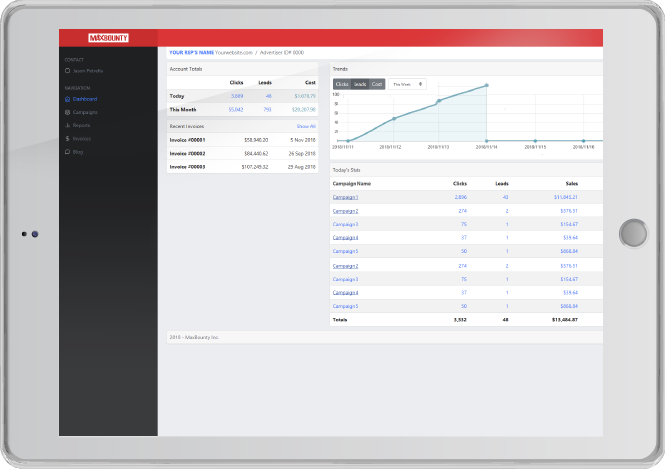Click Today's clicks value 3,889

coord(236,96)
